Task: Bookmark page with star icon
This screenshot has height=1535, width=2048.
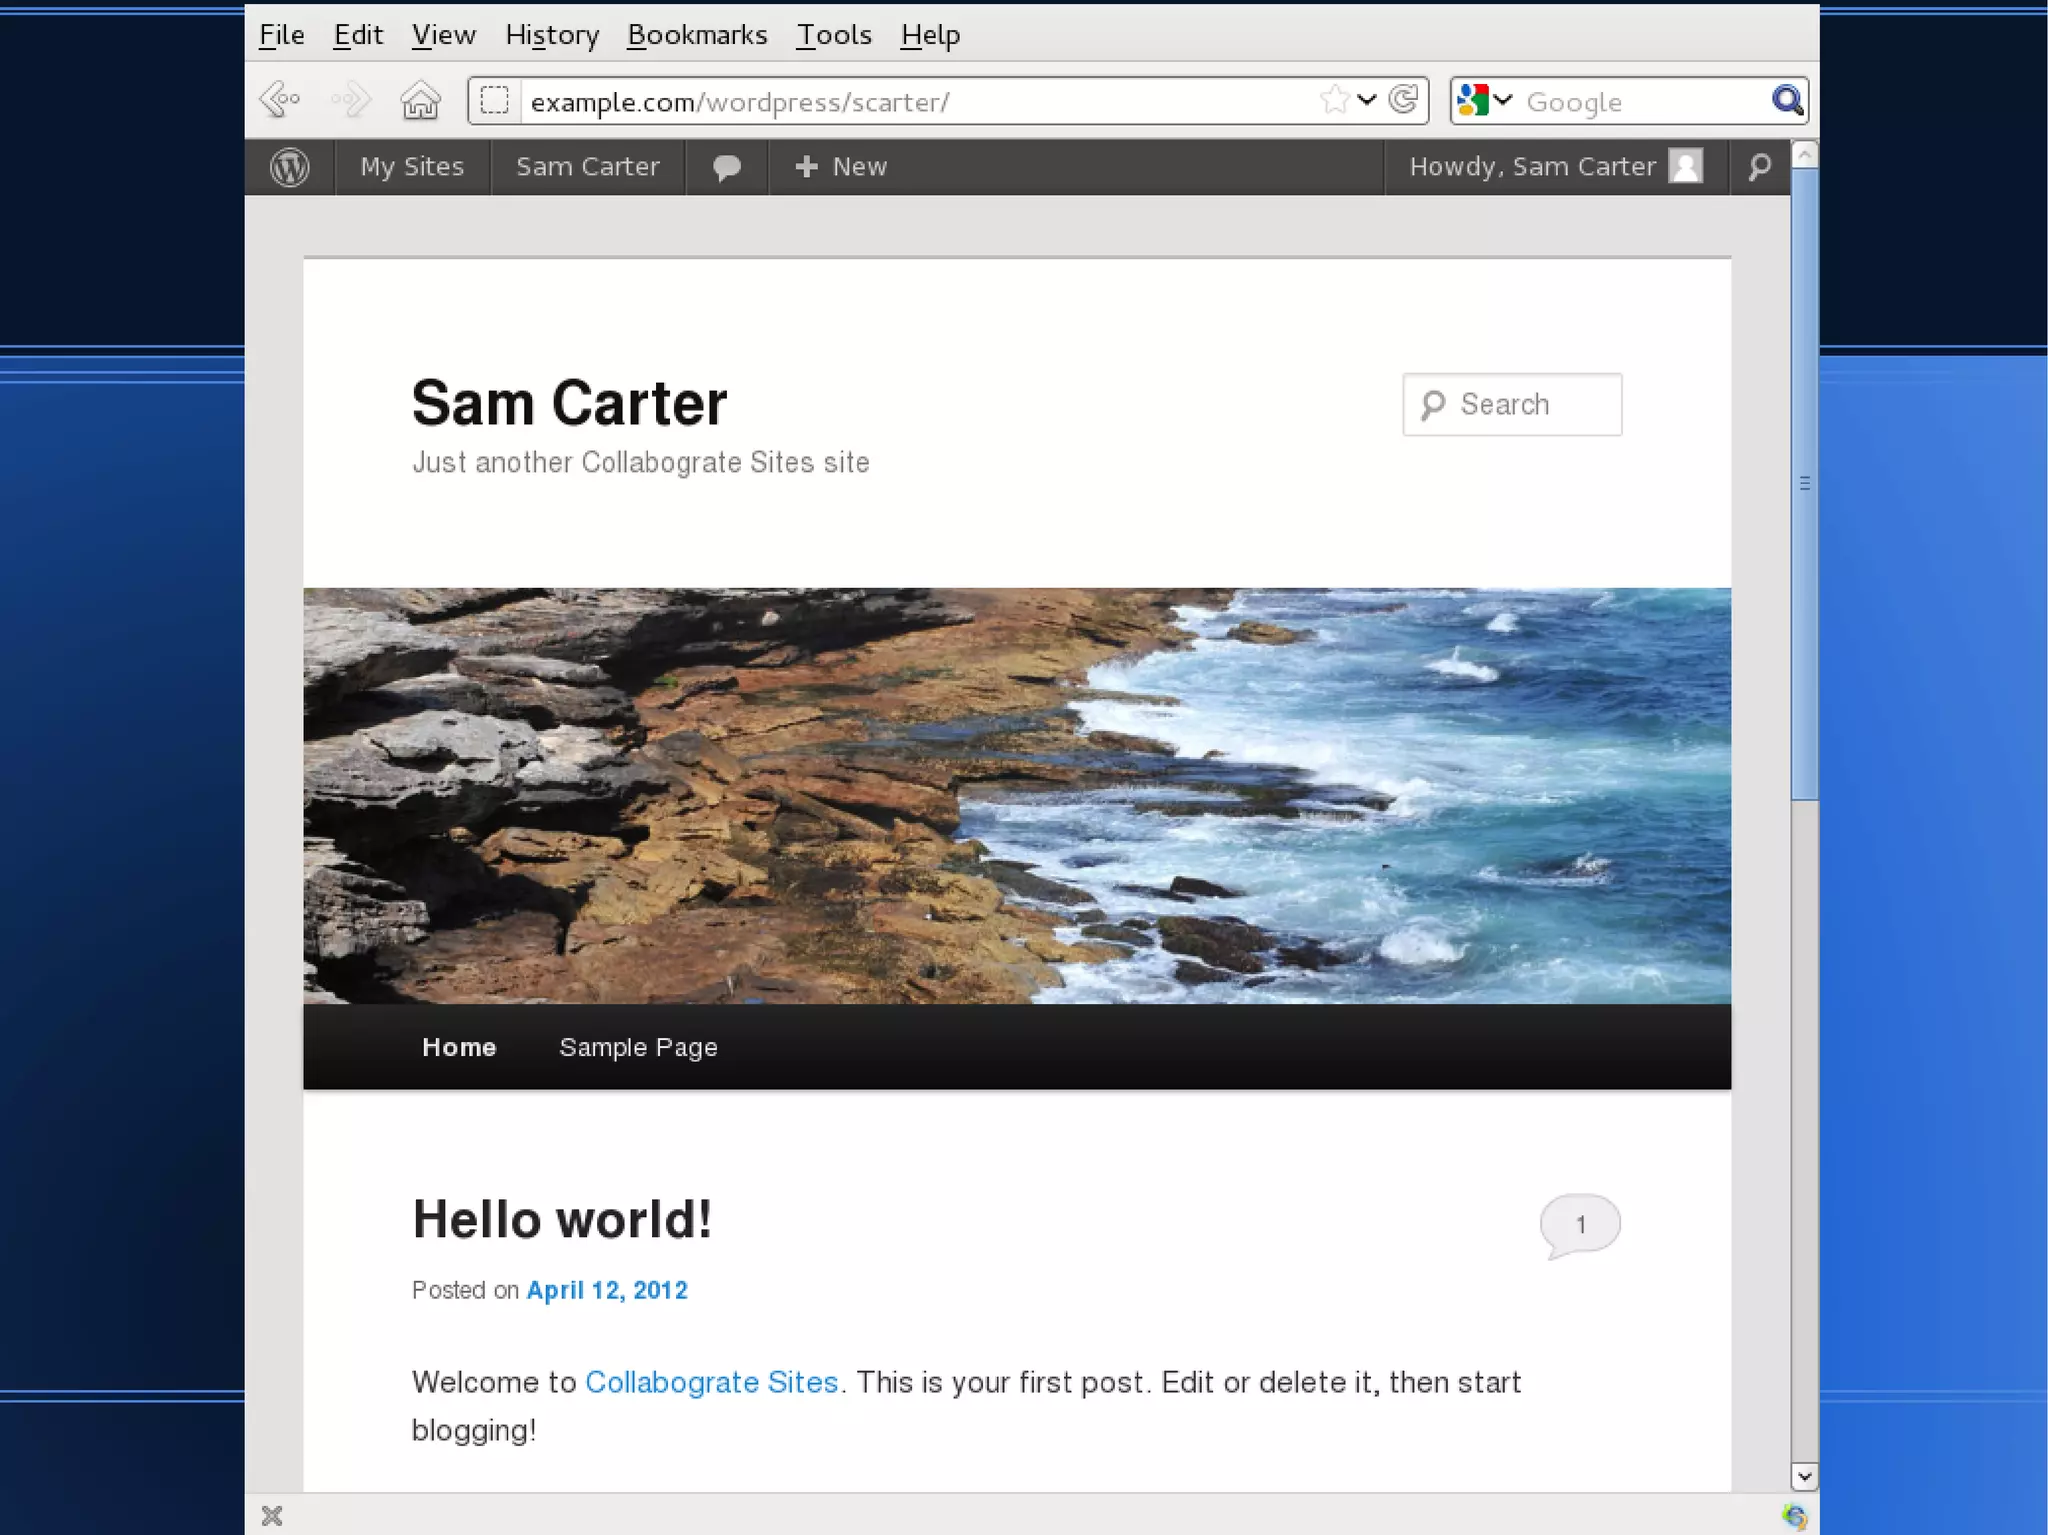Action: point(1334,100)
